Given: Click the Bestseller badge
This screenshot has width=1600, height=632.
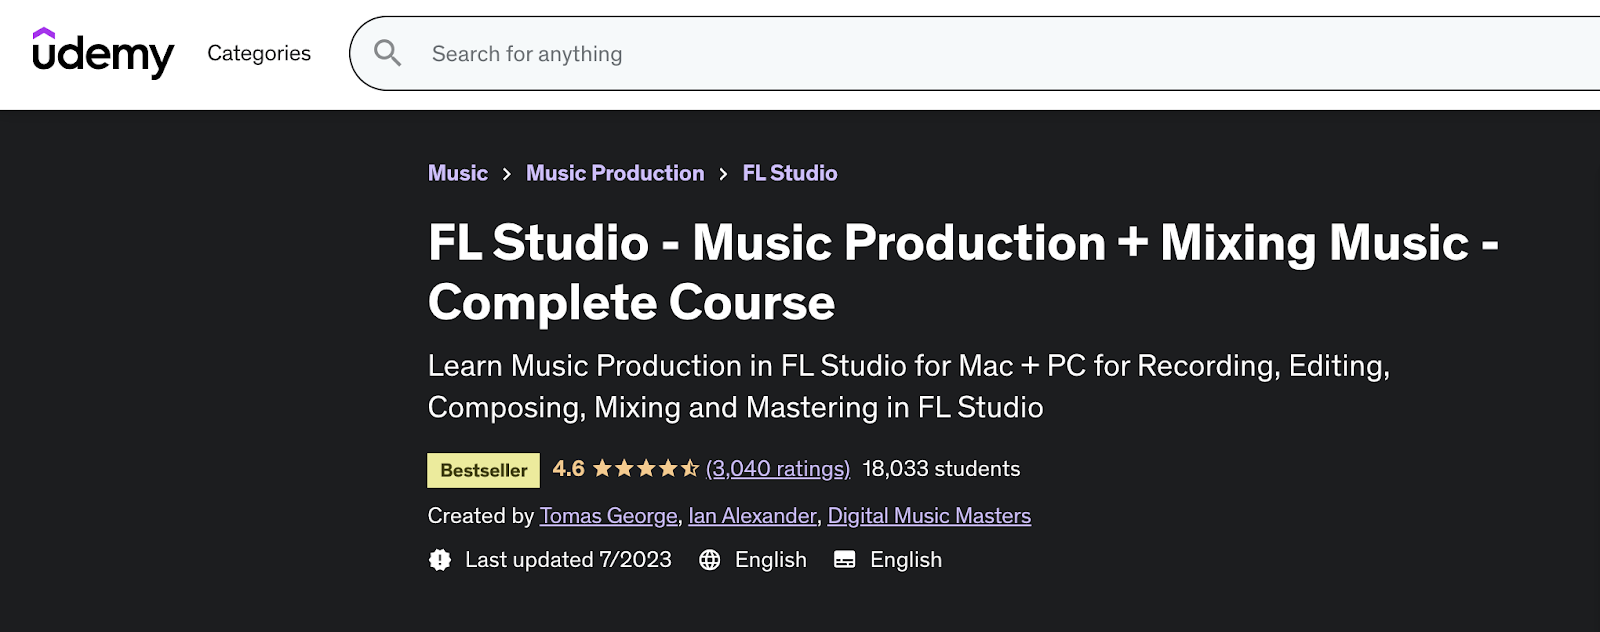Looking at the screenshot, I should (483, 470).
